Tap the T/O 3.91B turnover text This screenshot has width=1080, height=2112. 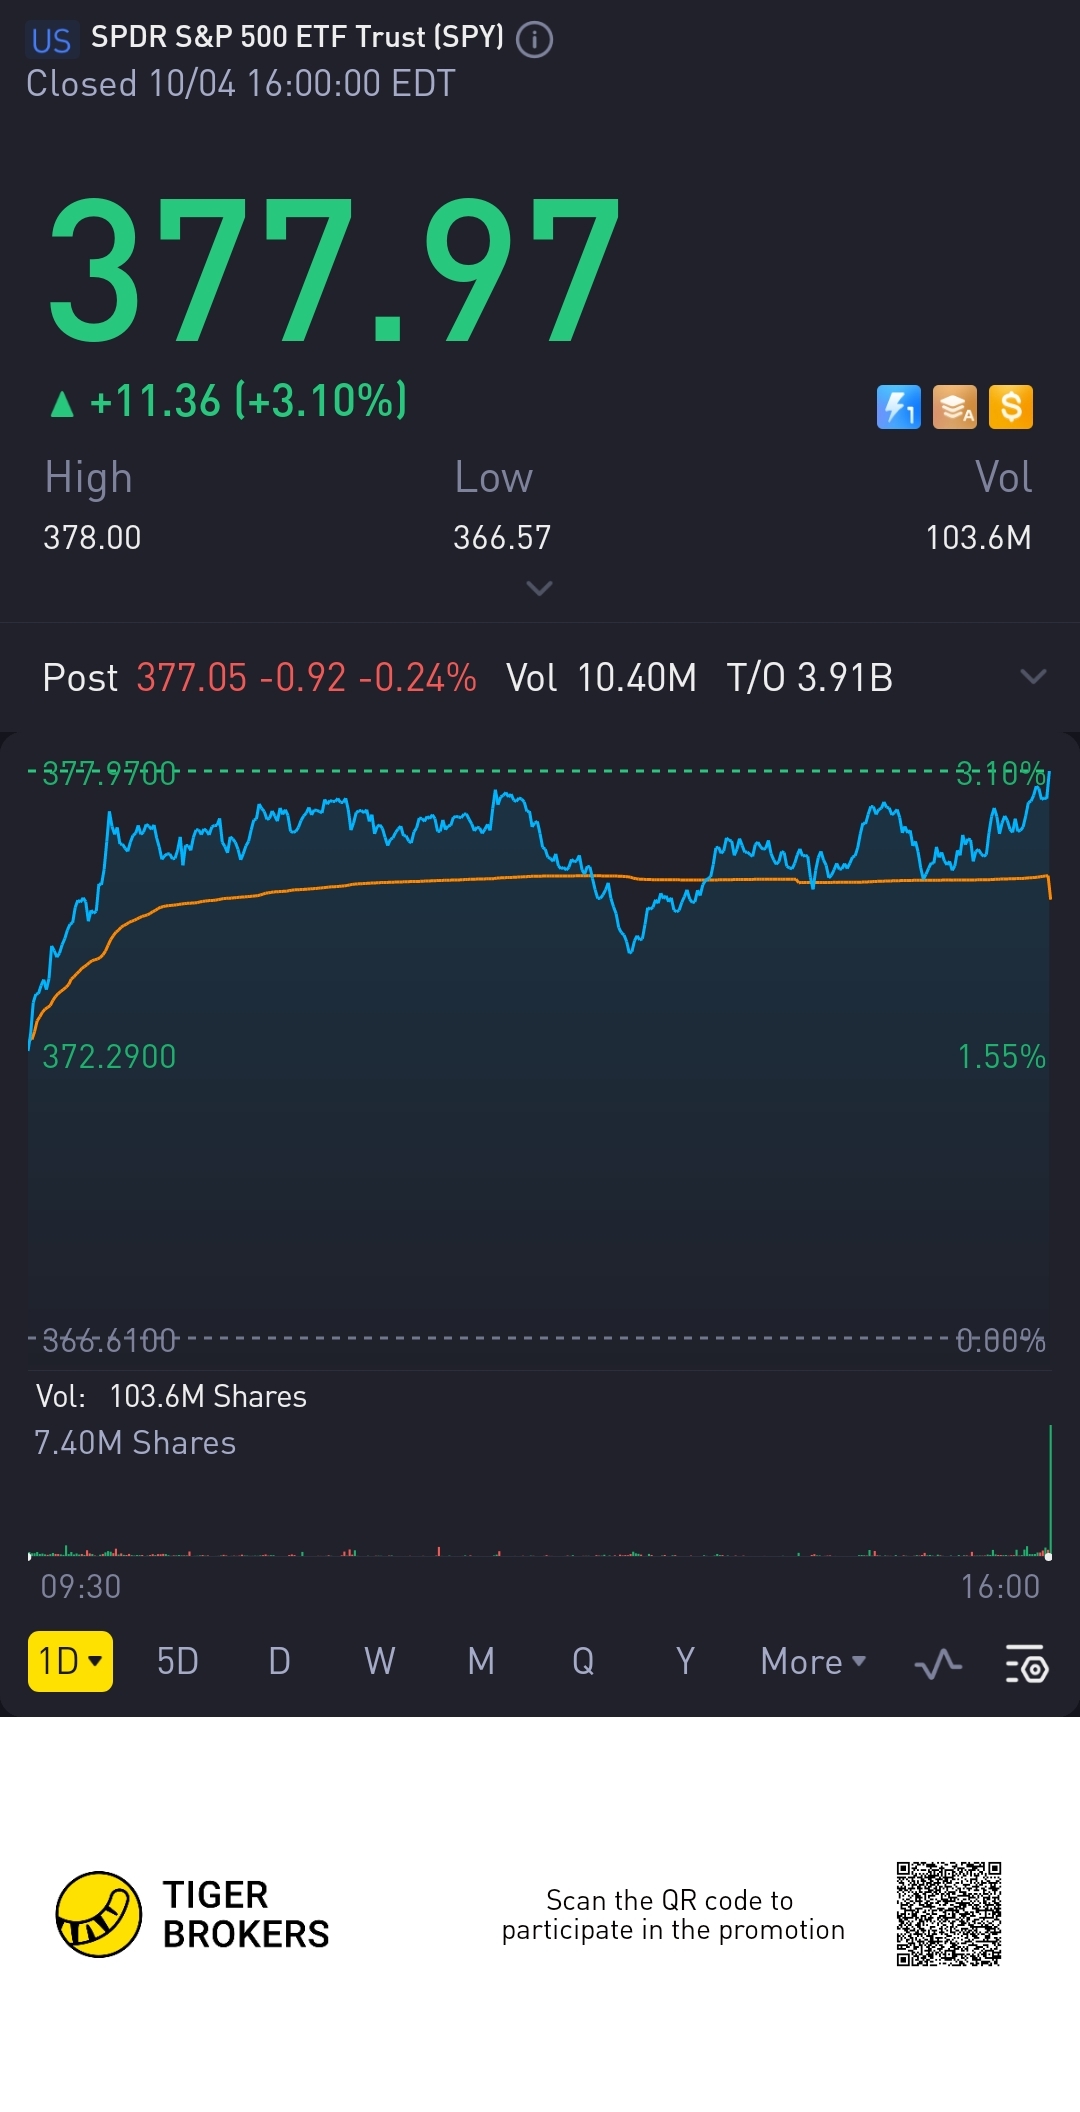[x=810, y=678]
